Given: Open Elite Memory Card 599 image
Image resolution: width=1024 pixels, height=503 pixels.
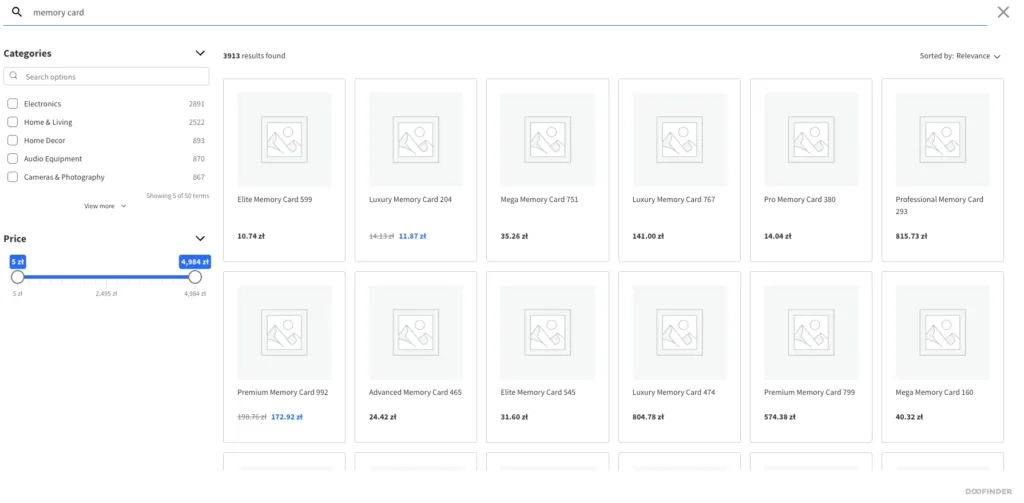Looking at the screenshot, I should point(284,139).
